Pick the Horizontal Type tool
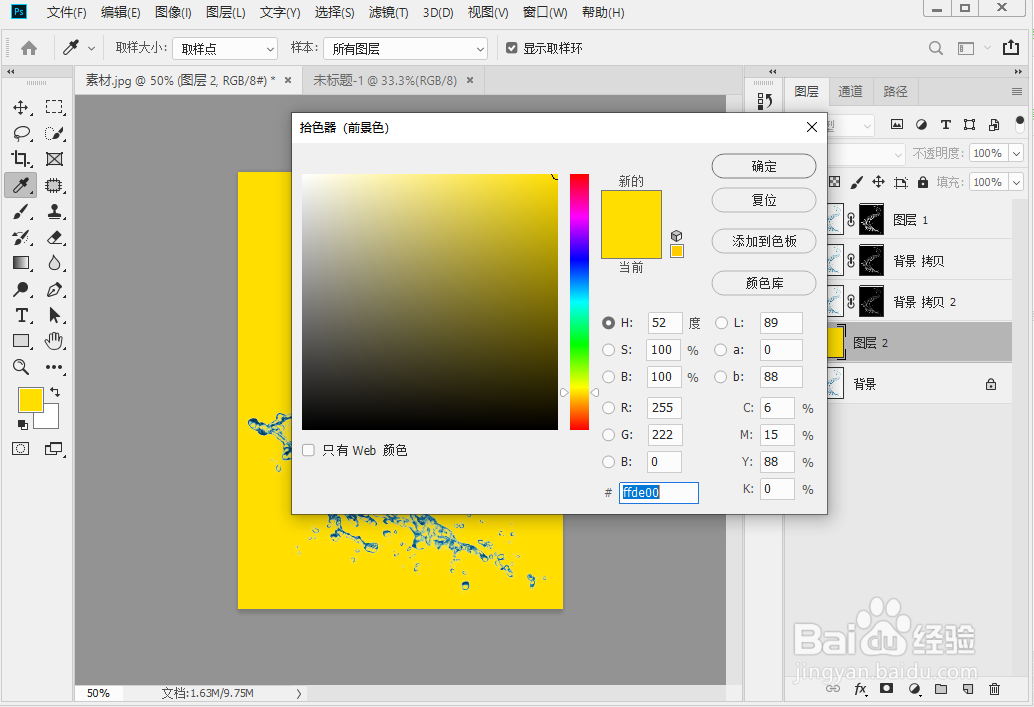Viewport: 1034px width, 707px height. (21, 315)
